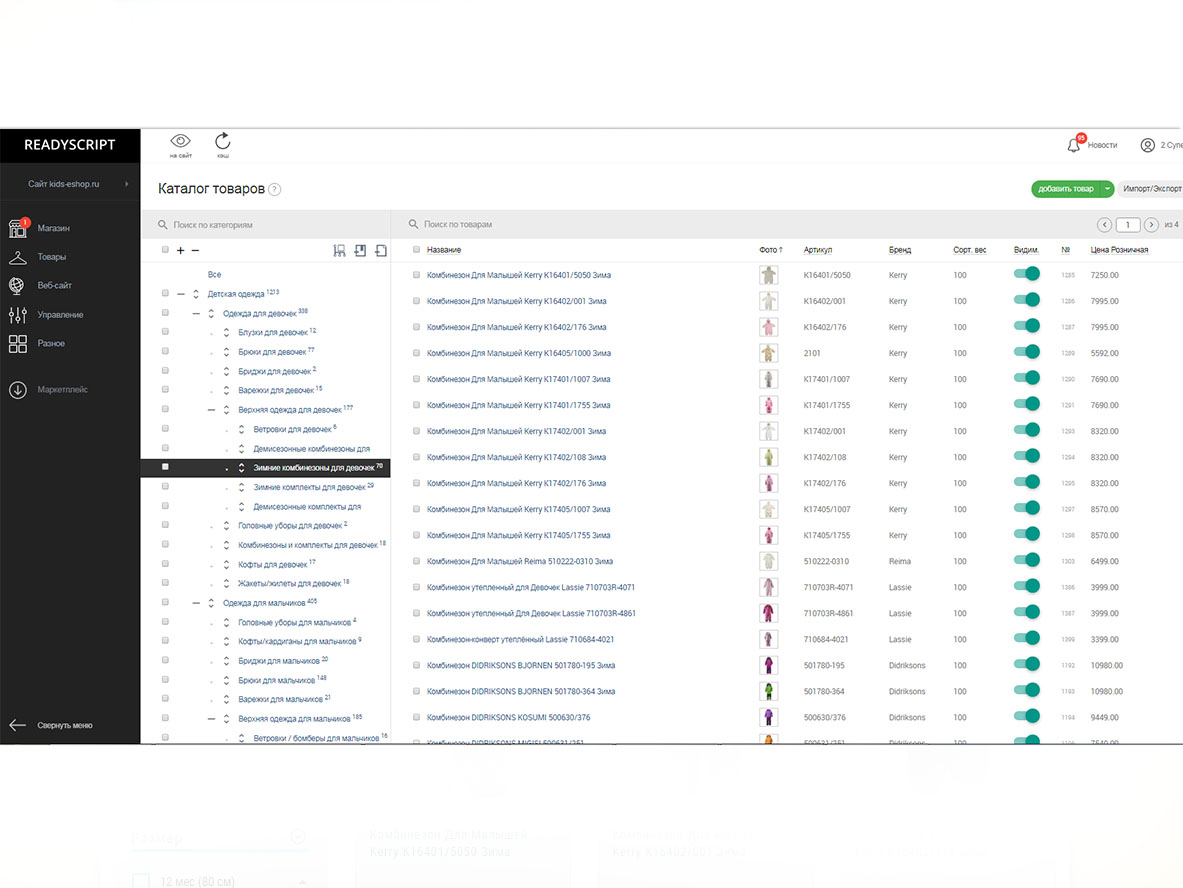This screenshot has width=1183, height=888.
Task: Check the box for Kerry K16402/001 product
Action: pos(416,301)
